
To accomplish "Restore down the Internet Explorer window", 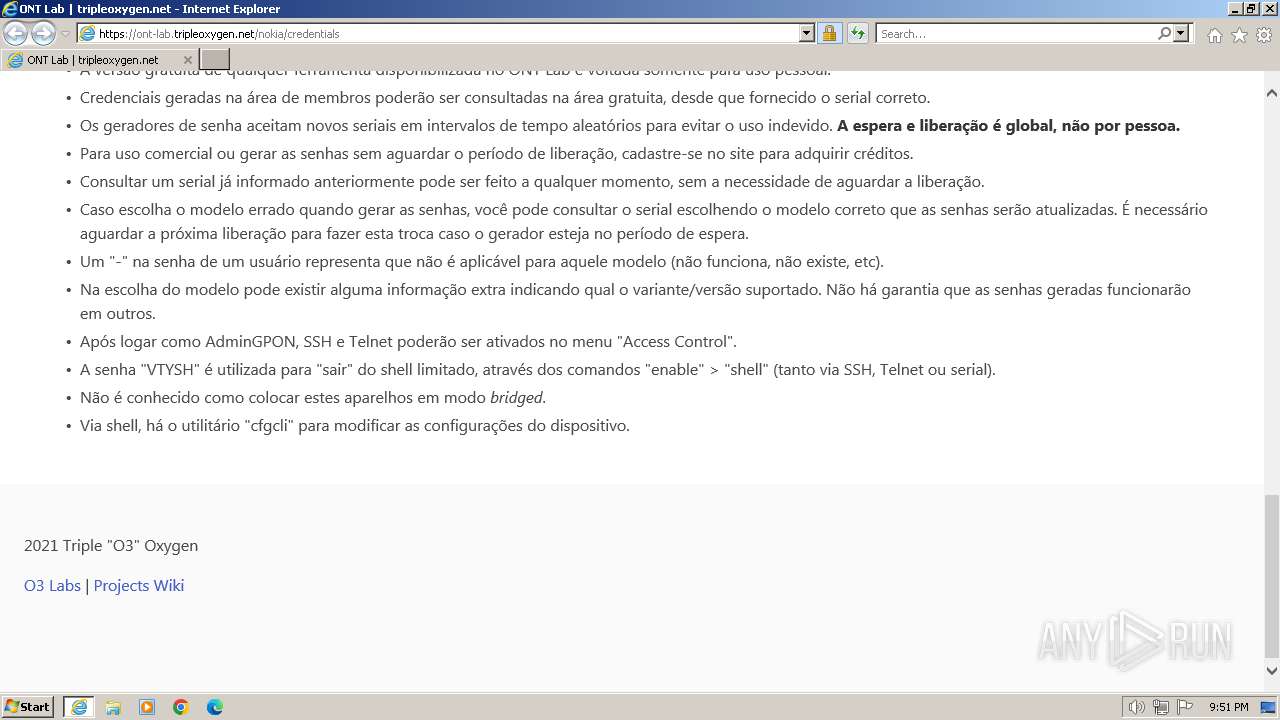I will point(1251,9).
